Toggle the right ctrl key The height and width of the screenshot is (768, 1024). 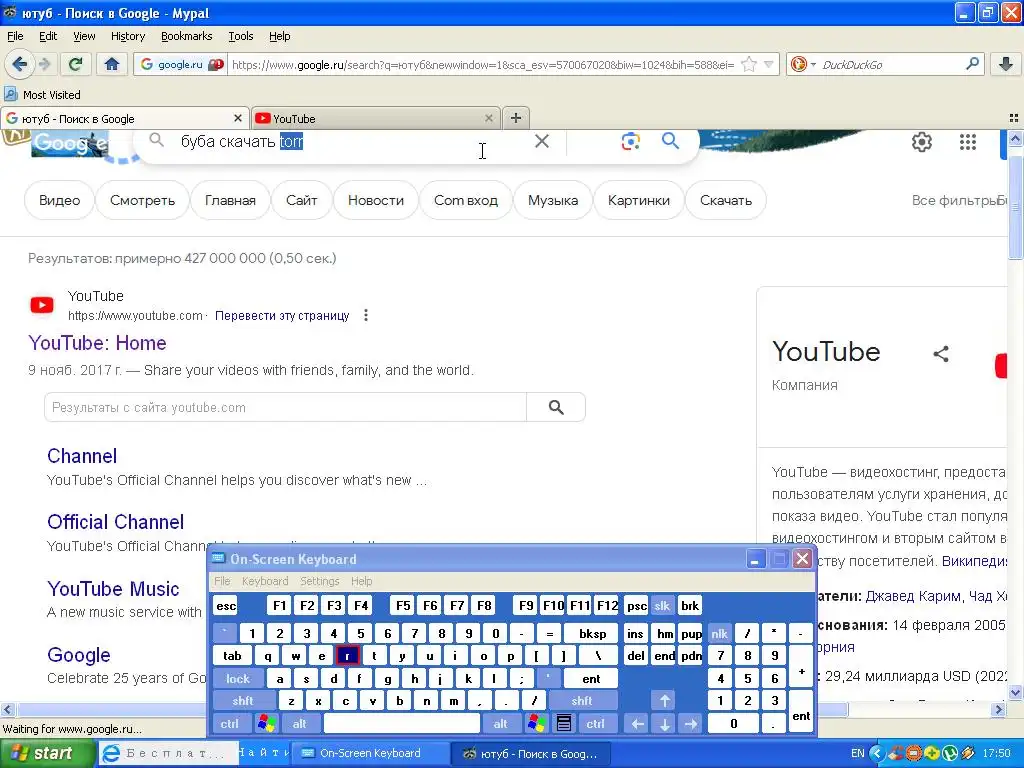[595, 724]
